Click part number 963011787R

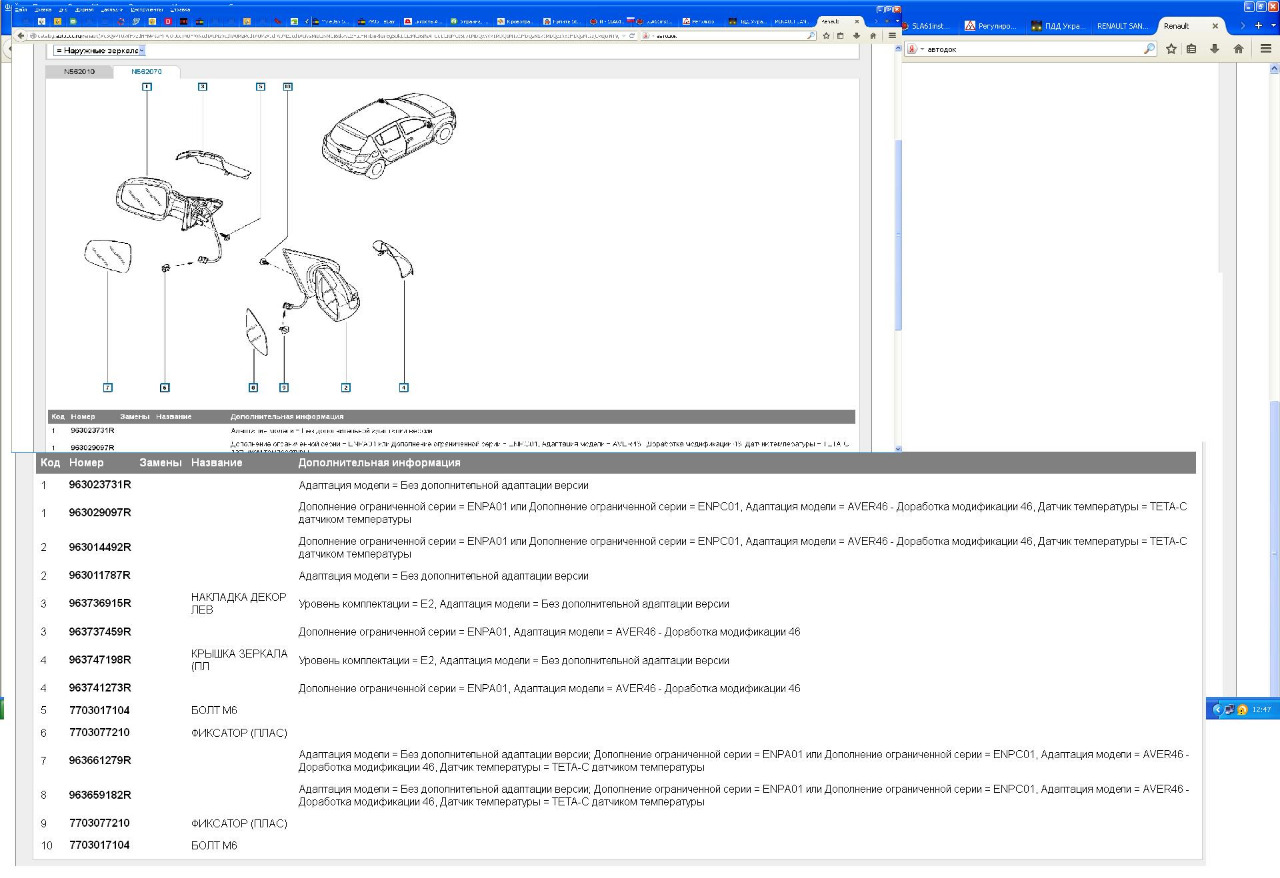point(100,575)
